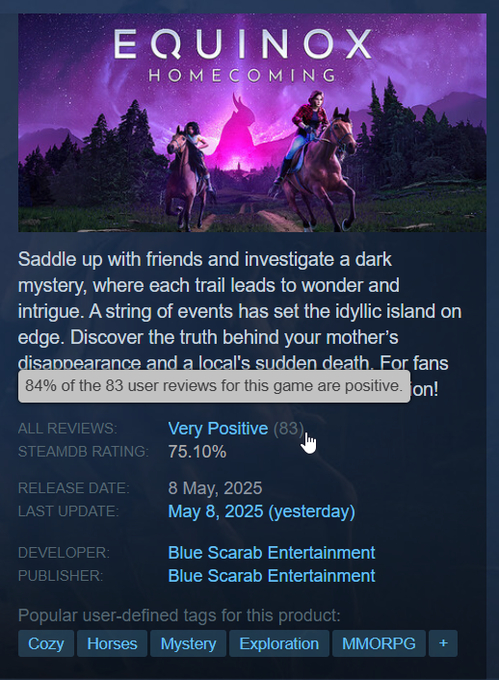499x680 pixels.
Task: Click the ALL REVIEWS label
Action: [67, 428]
